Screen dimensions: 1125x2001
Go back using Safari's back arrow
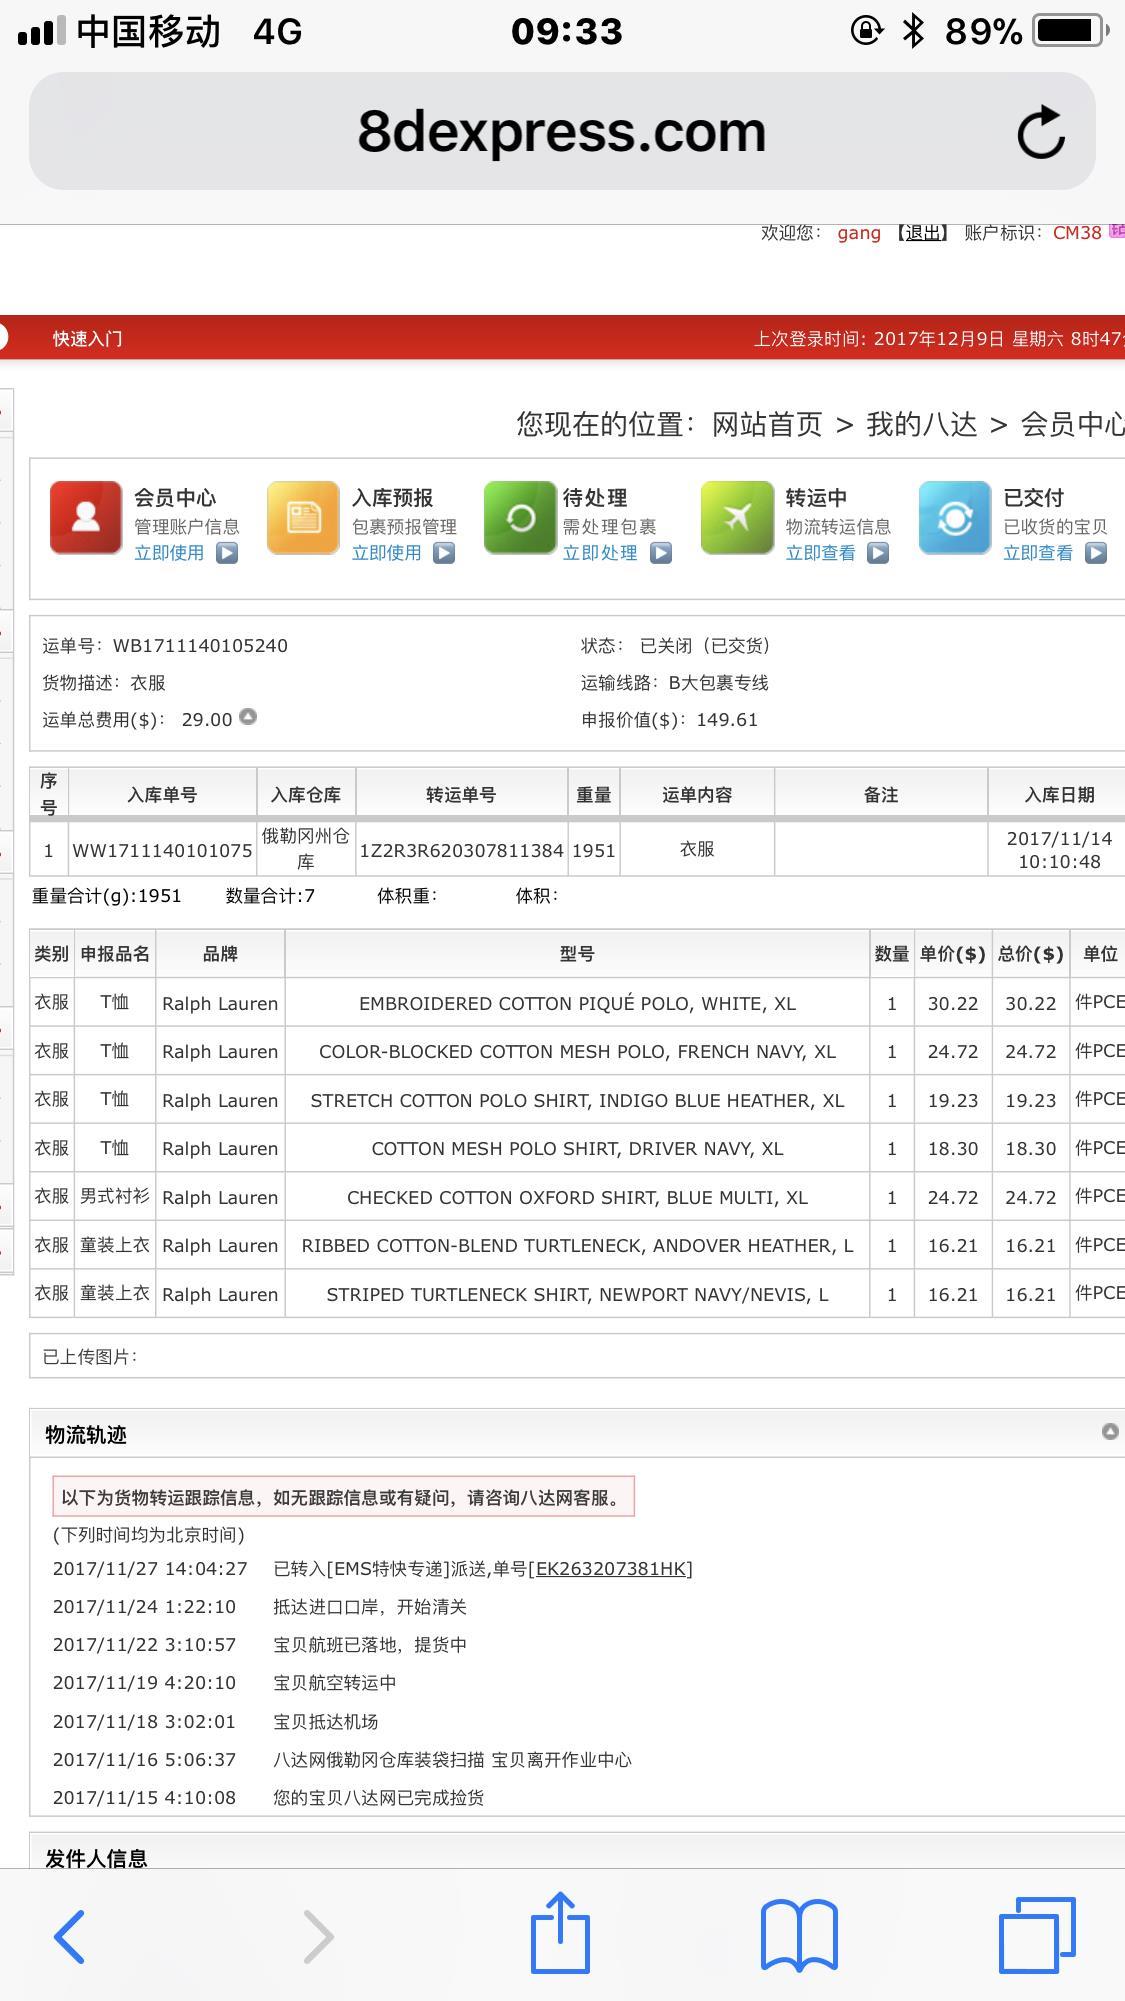pyautogui.click(x=70, y=1936)
